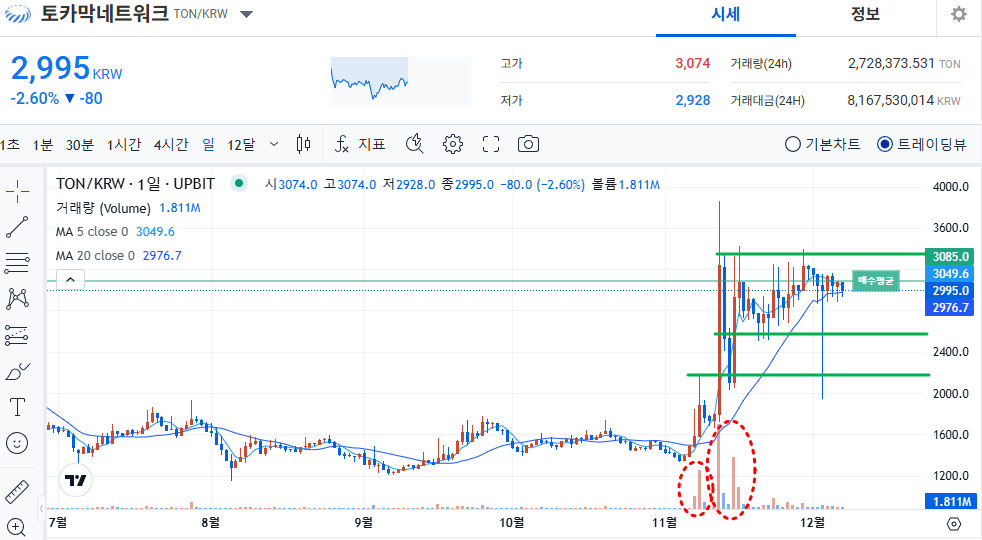Activate the zoom-in magnifier tool
982x540 pixels.
[x=17, y=527]
